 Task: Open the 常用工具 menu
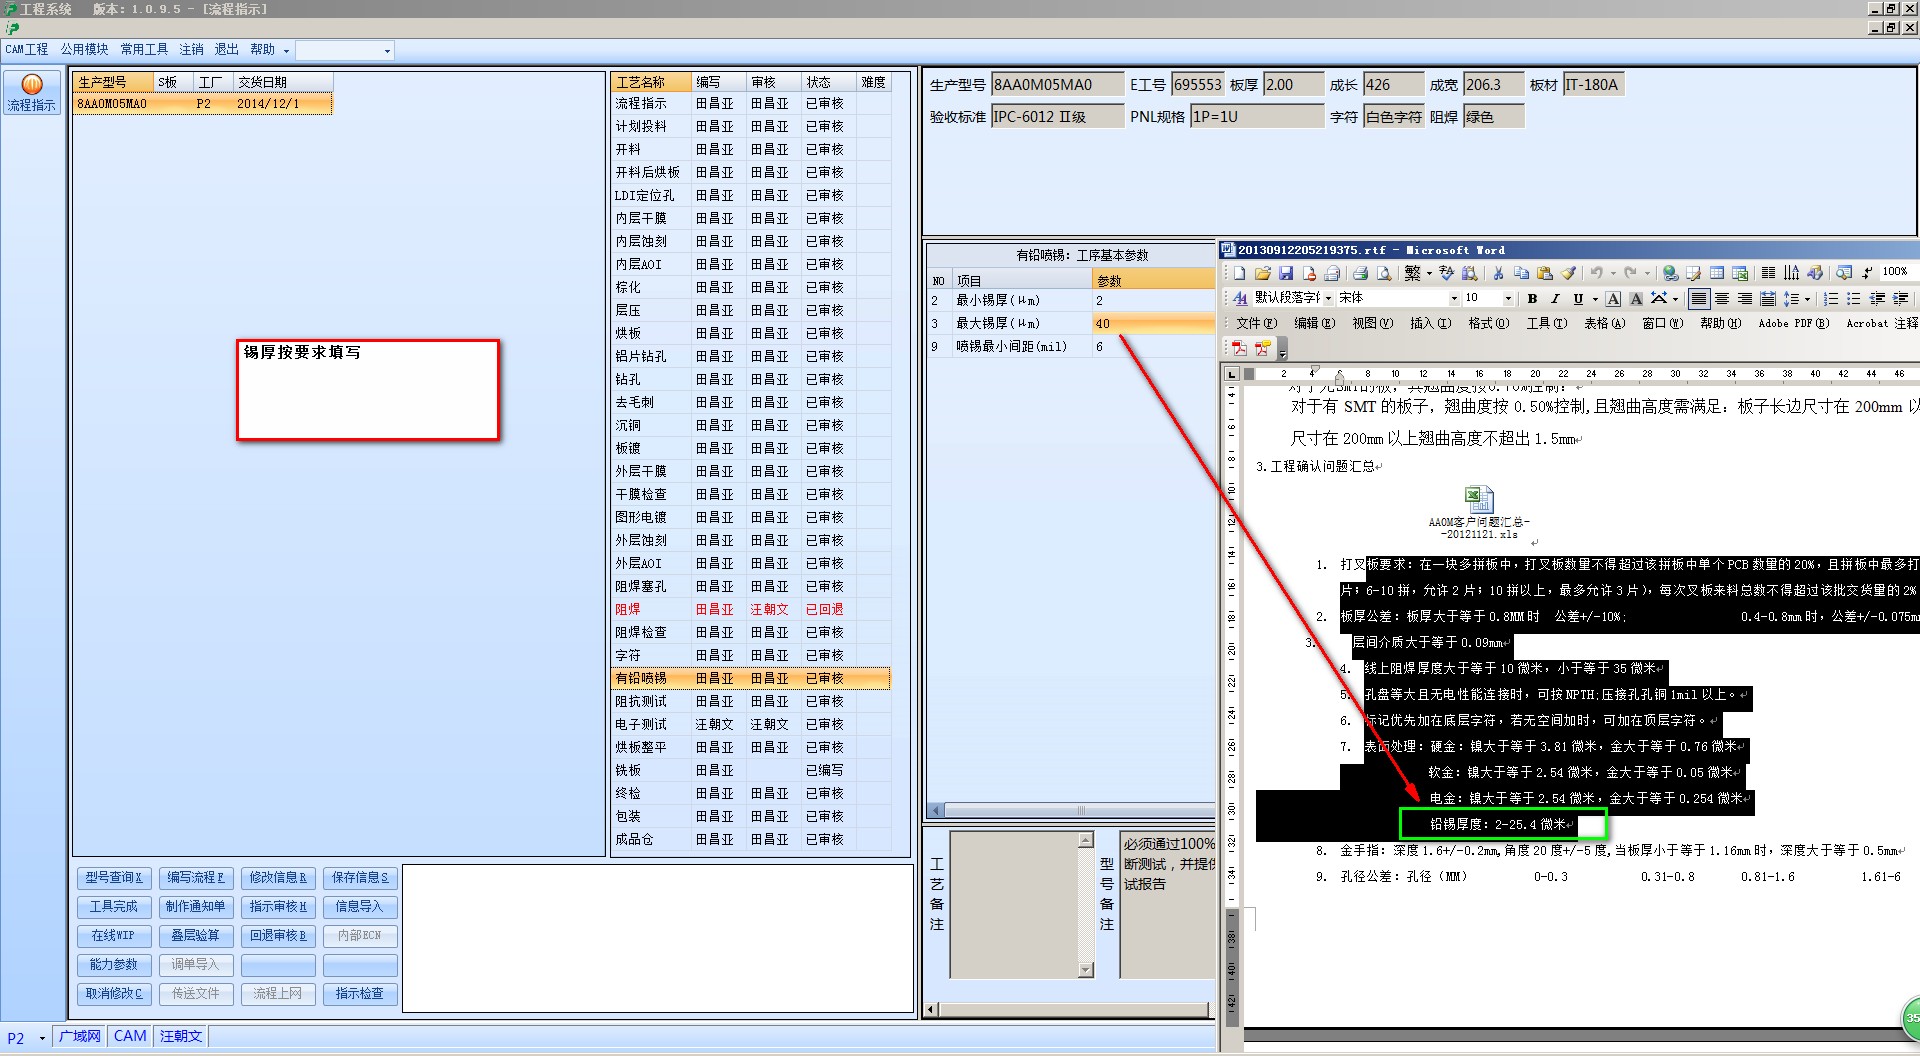(x=144, y=49)
